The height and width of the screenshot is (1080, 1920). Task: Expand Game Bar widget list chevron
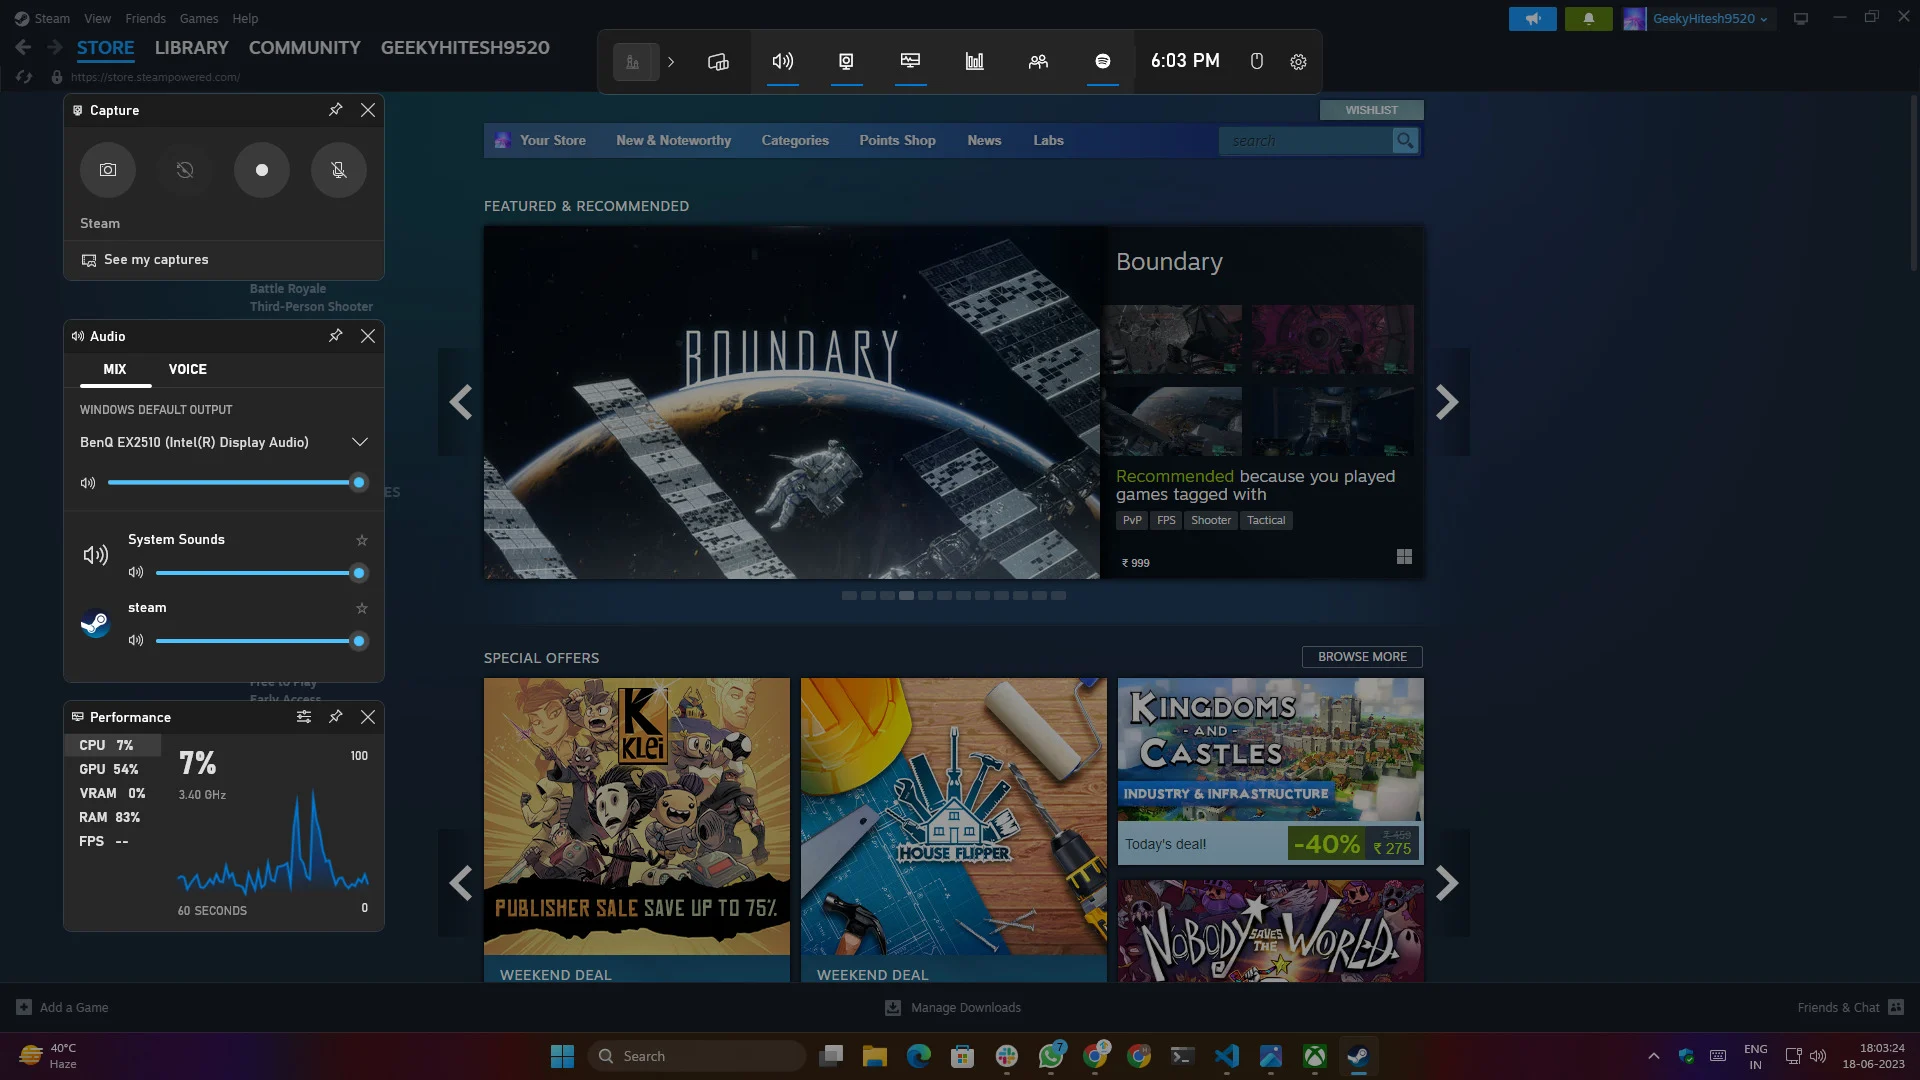coord(671,62)
